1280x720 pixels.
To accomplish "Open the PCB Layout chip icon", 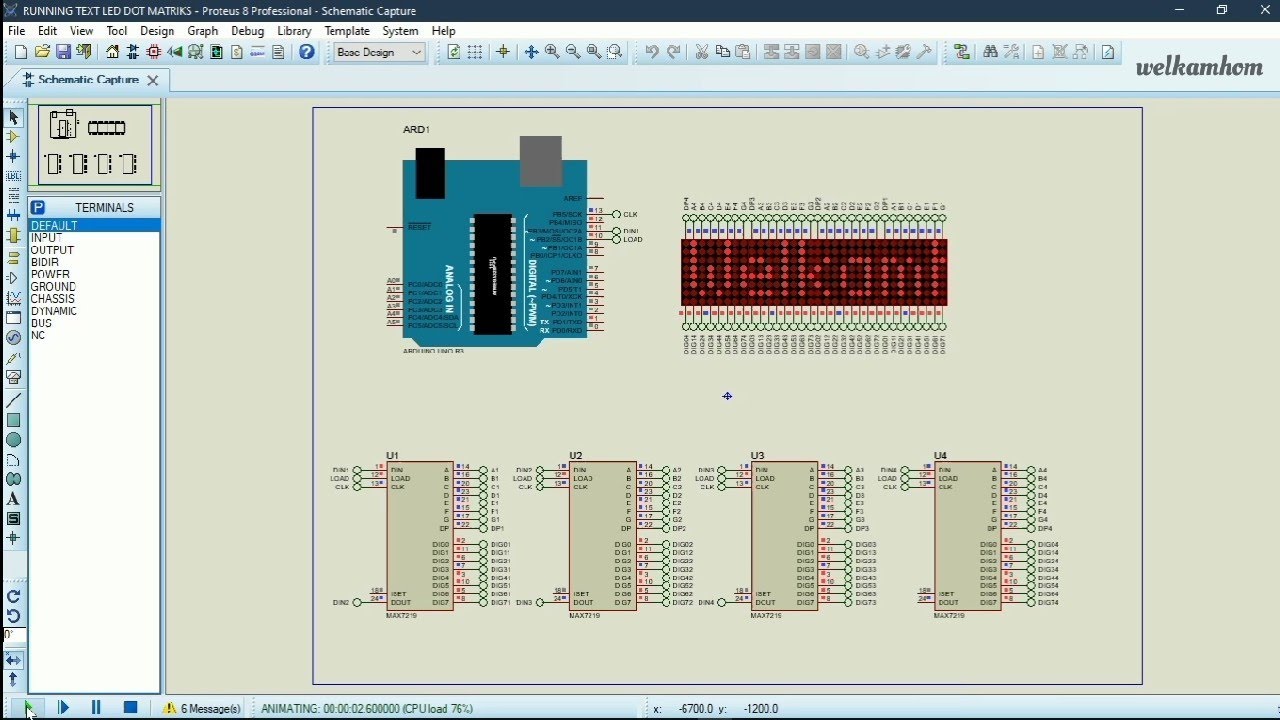I will pos(154,52).
